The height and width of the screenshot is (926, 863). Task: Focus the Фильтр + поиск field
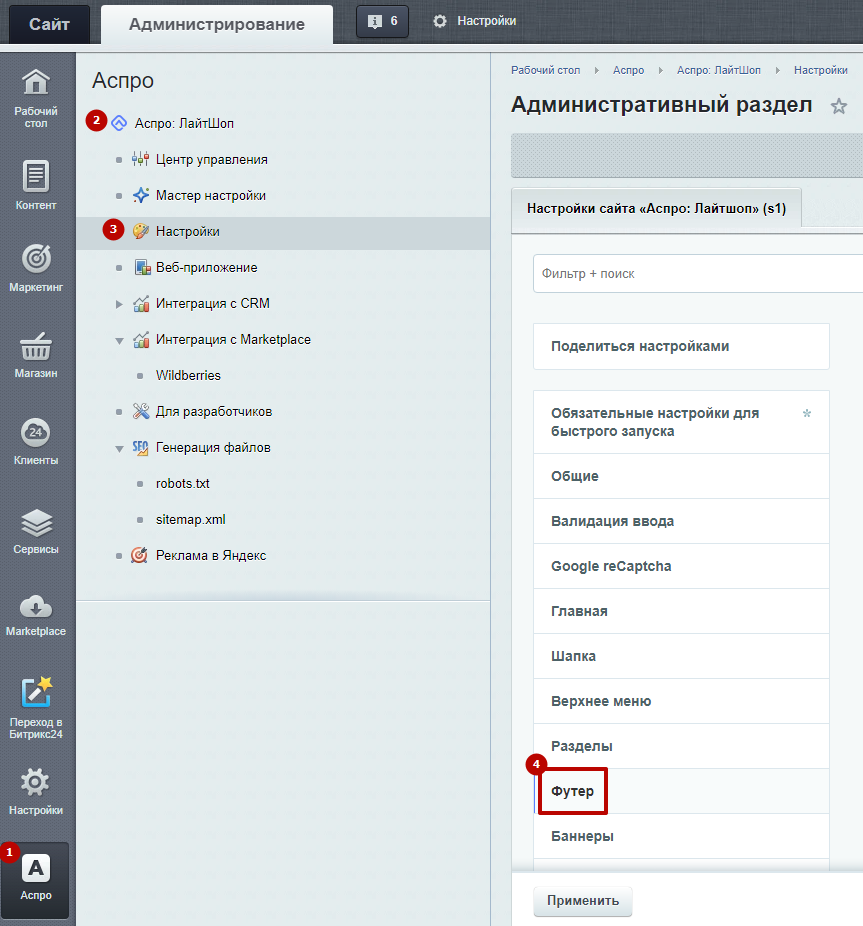[698, 273]
